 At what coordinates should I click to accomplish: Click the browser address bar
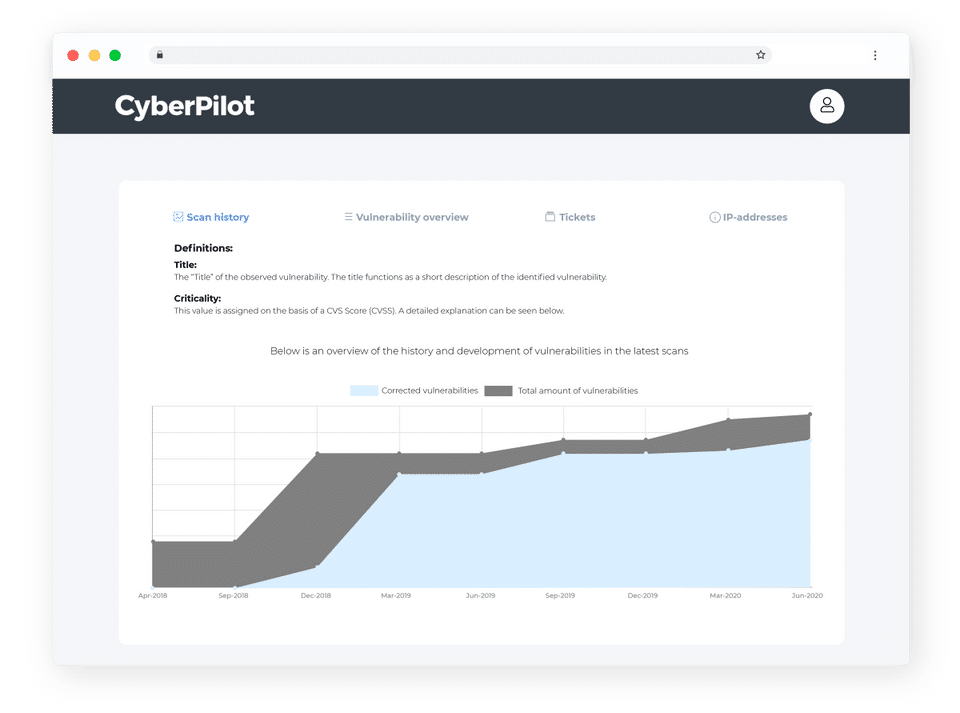(459, 55)
